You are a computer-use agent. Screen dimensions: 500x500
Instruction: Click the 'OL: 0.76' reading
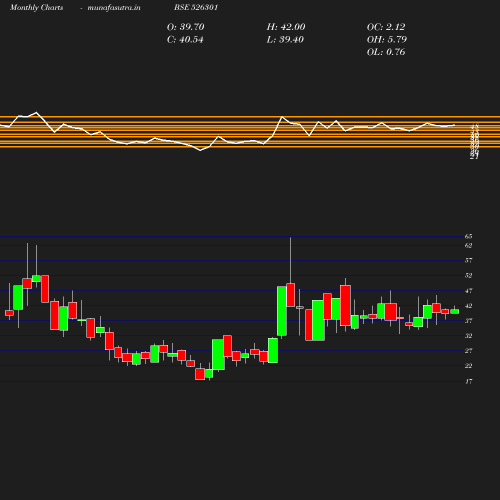[x=386, y=52]
